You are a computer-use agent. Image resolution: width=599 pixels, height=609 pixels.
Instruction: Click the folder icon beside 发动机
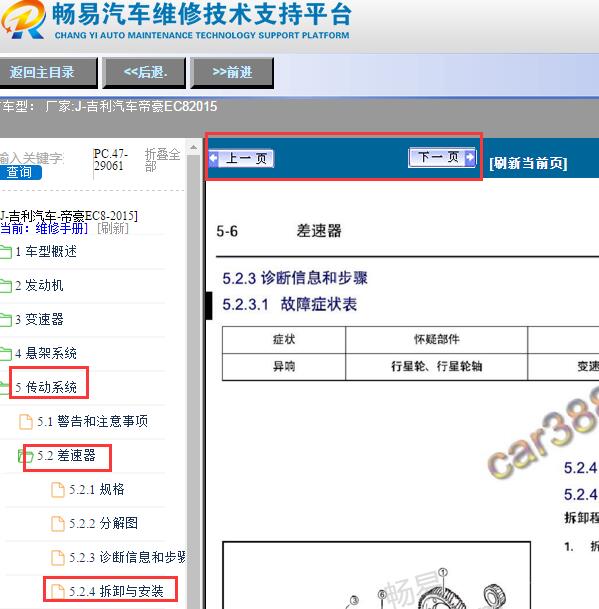coord(5,286)
